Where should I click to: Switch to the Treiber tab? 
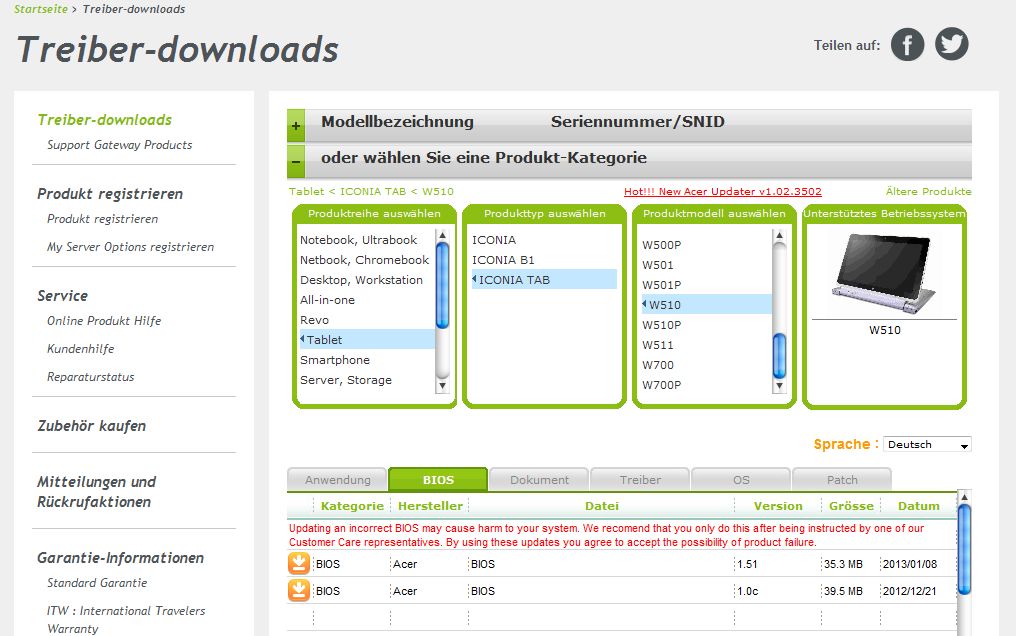point(640,480)
